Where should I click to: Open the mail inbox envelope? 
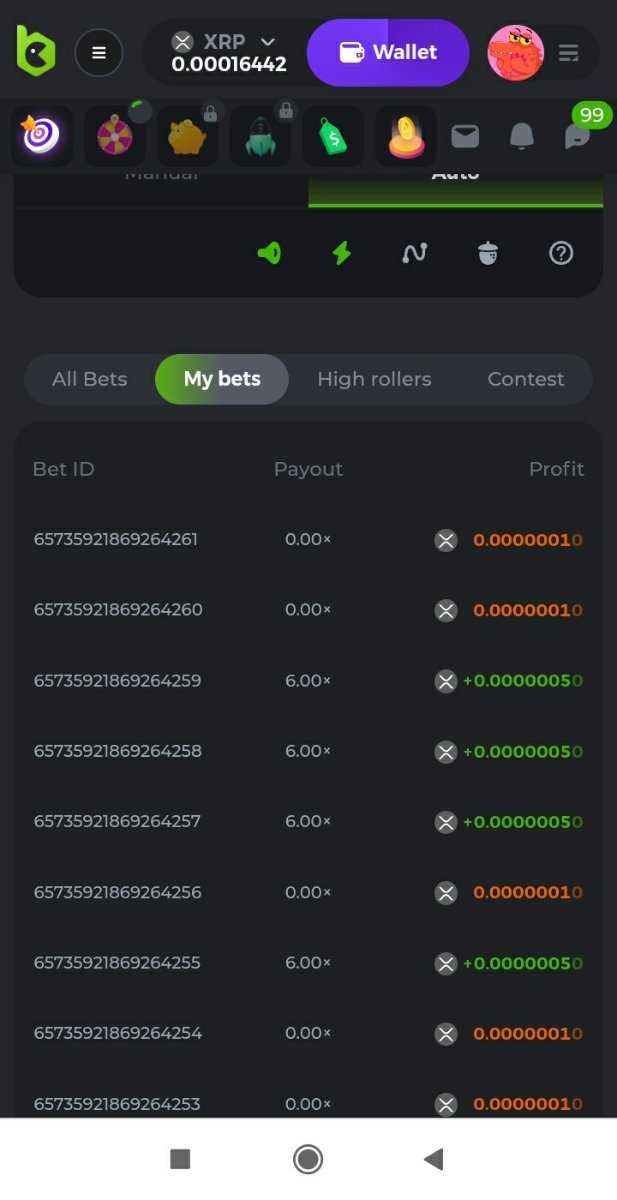pos(465,136)
